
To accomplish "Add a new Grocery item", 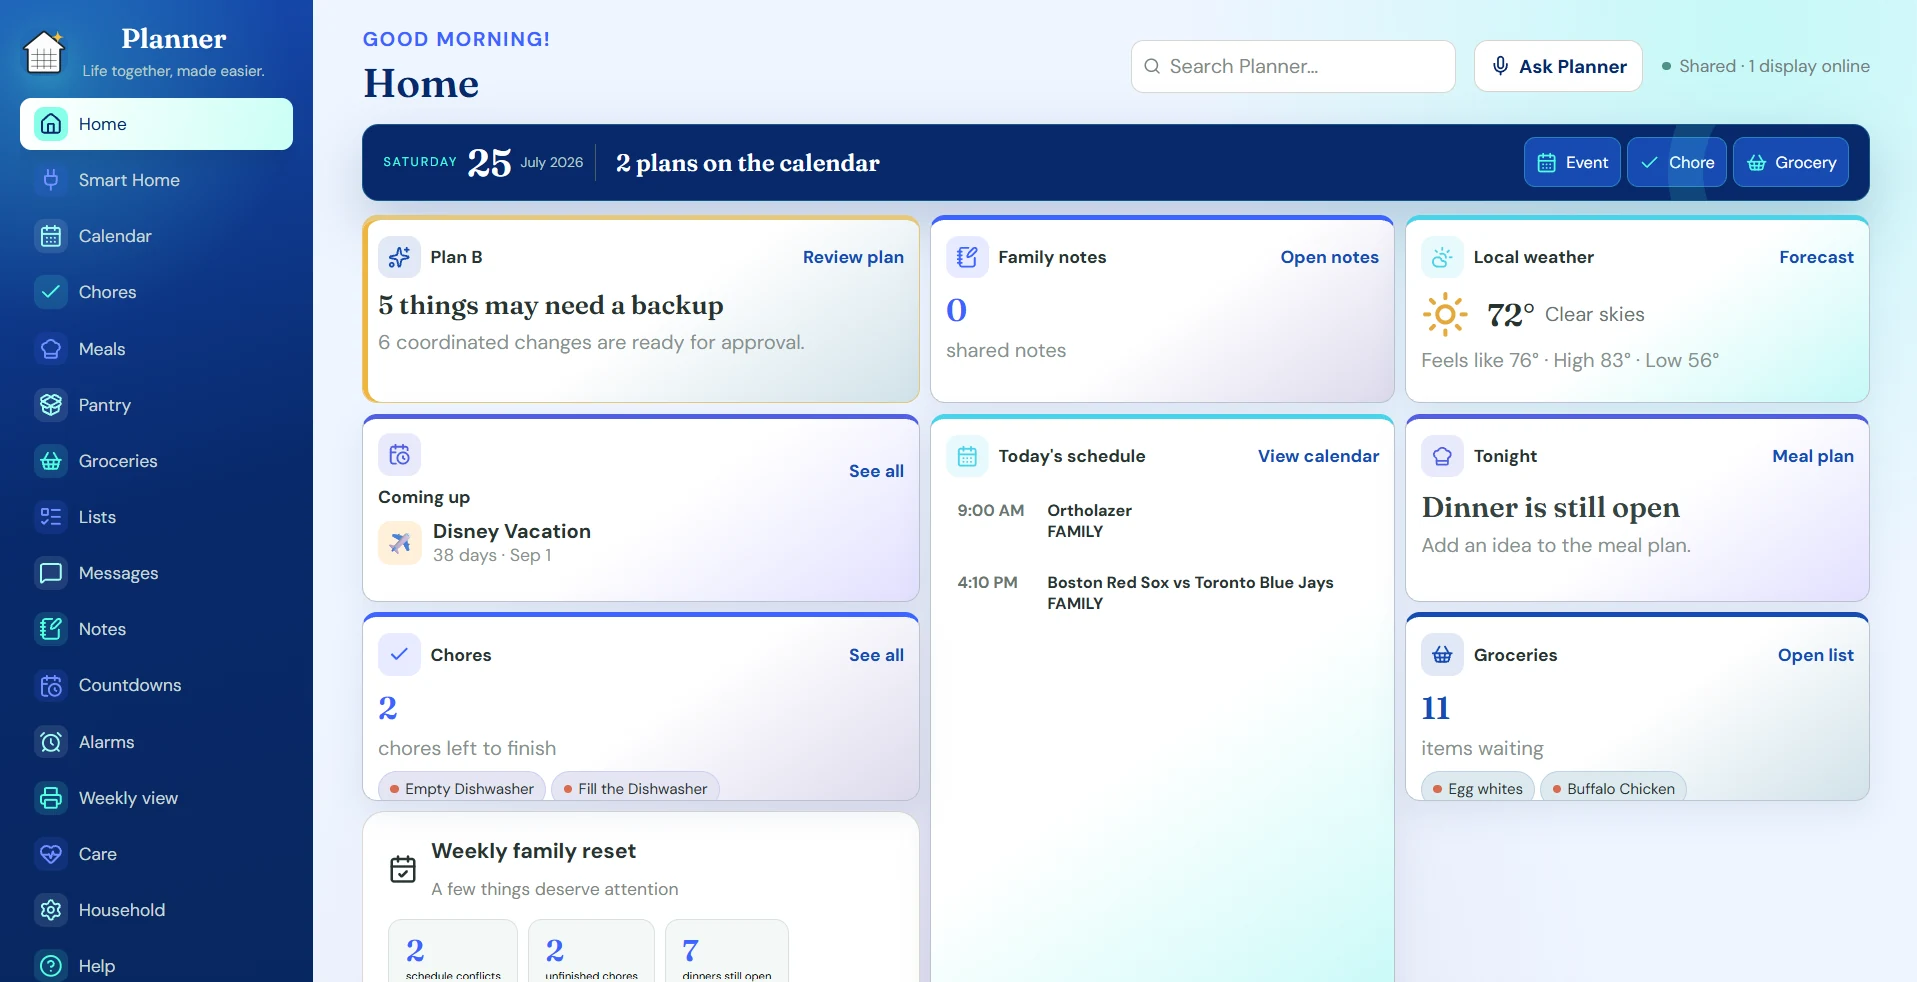I will pyautogui.click(x=1791, y=162).
